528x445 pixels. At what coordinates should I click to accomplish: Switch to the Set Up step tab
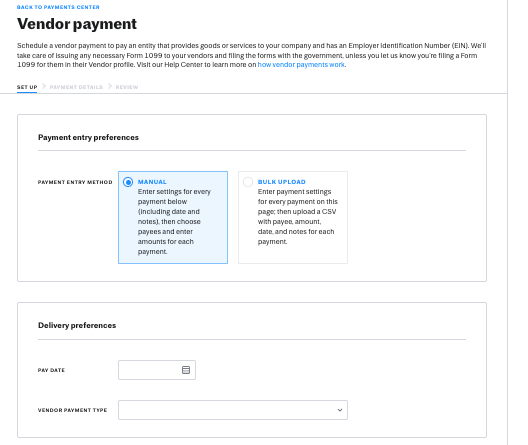[x=27, y=87]
